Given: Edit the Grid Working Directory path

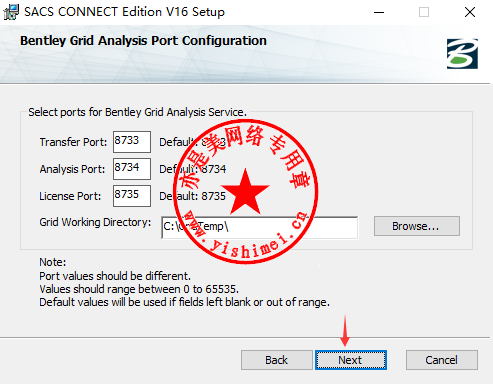Looking at the screenshot, I should tap(259, 227).
